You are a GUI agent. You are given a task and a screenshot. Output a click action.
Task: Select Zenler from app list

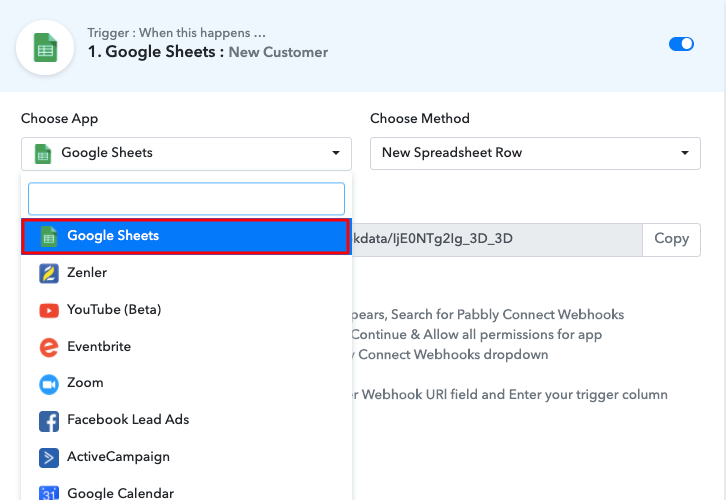[x=186, y=273]
